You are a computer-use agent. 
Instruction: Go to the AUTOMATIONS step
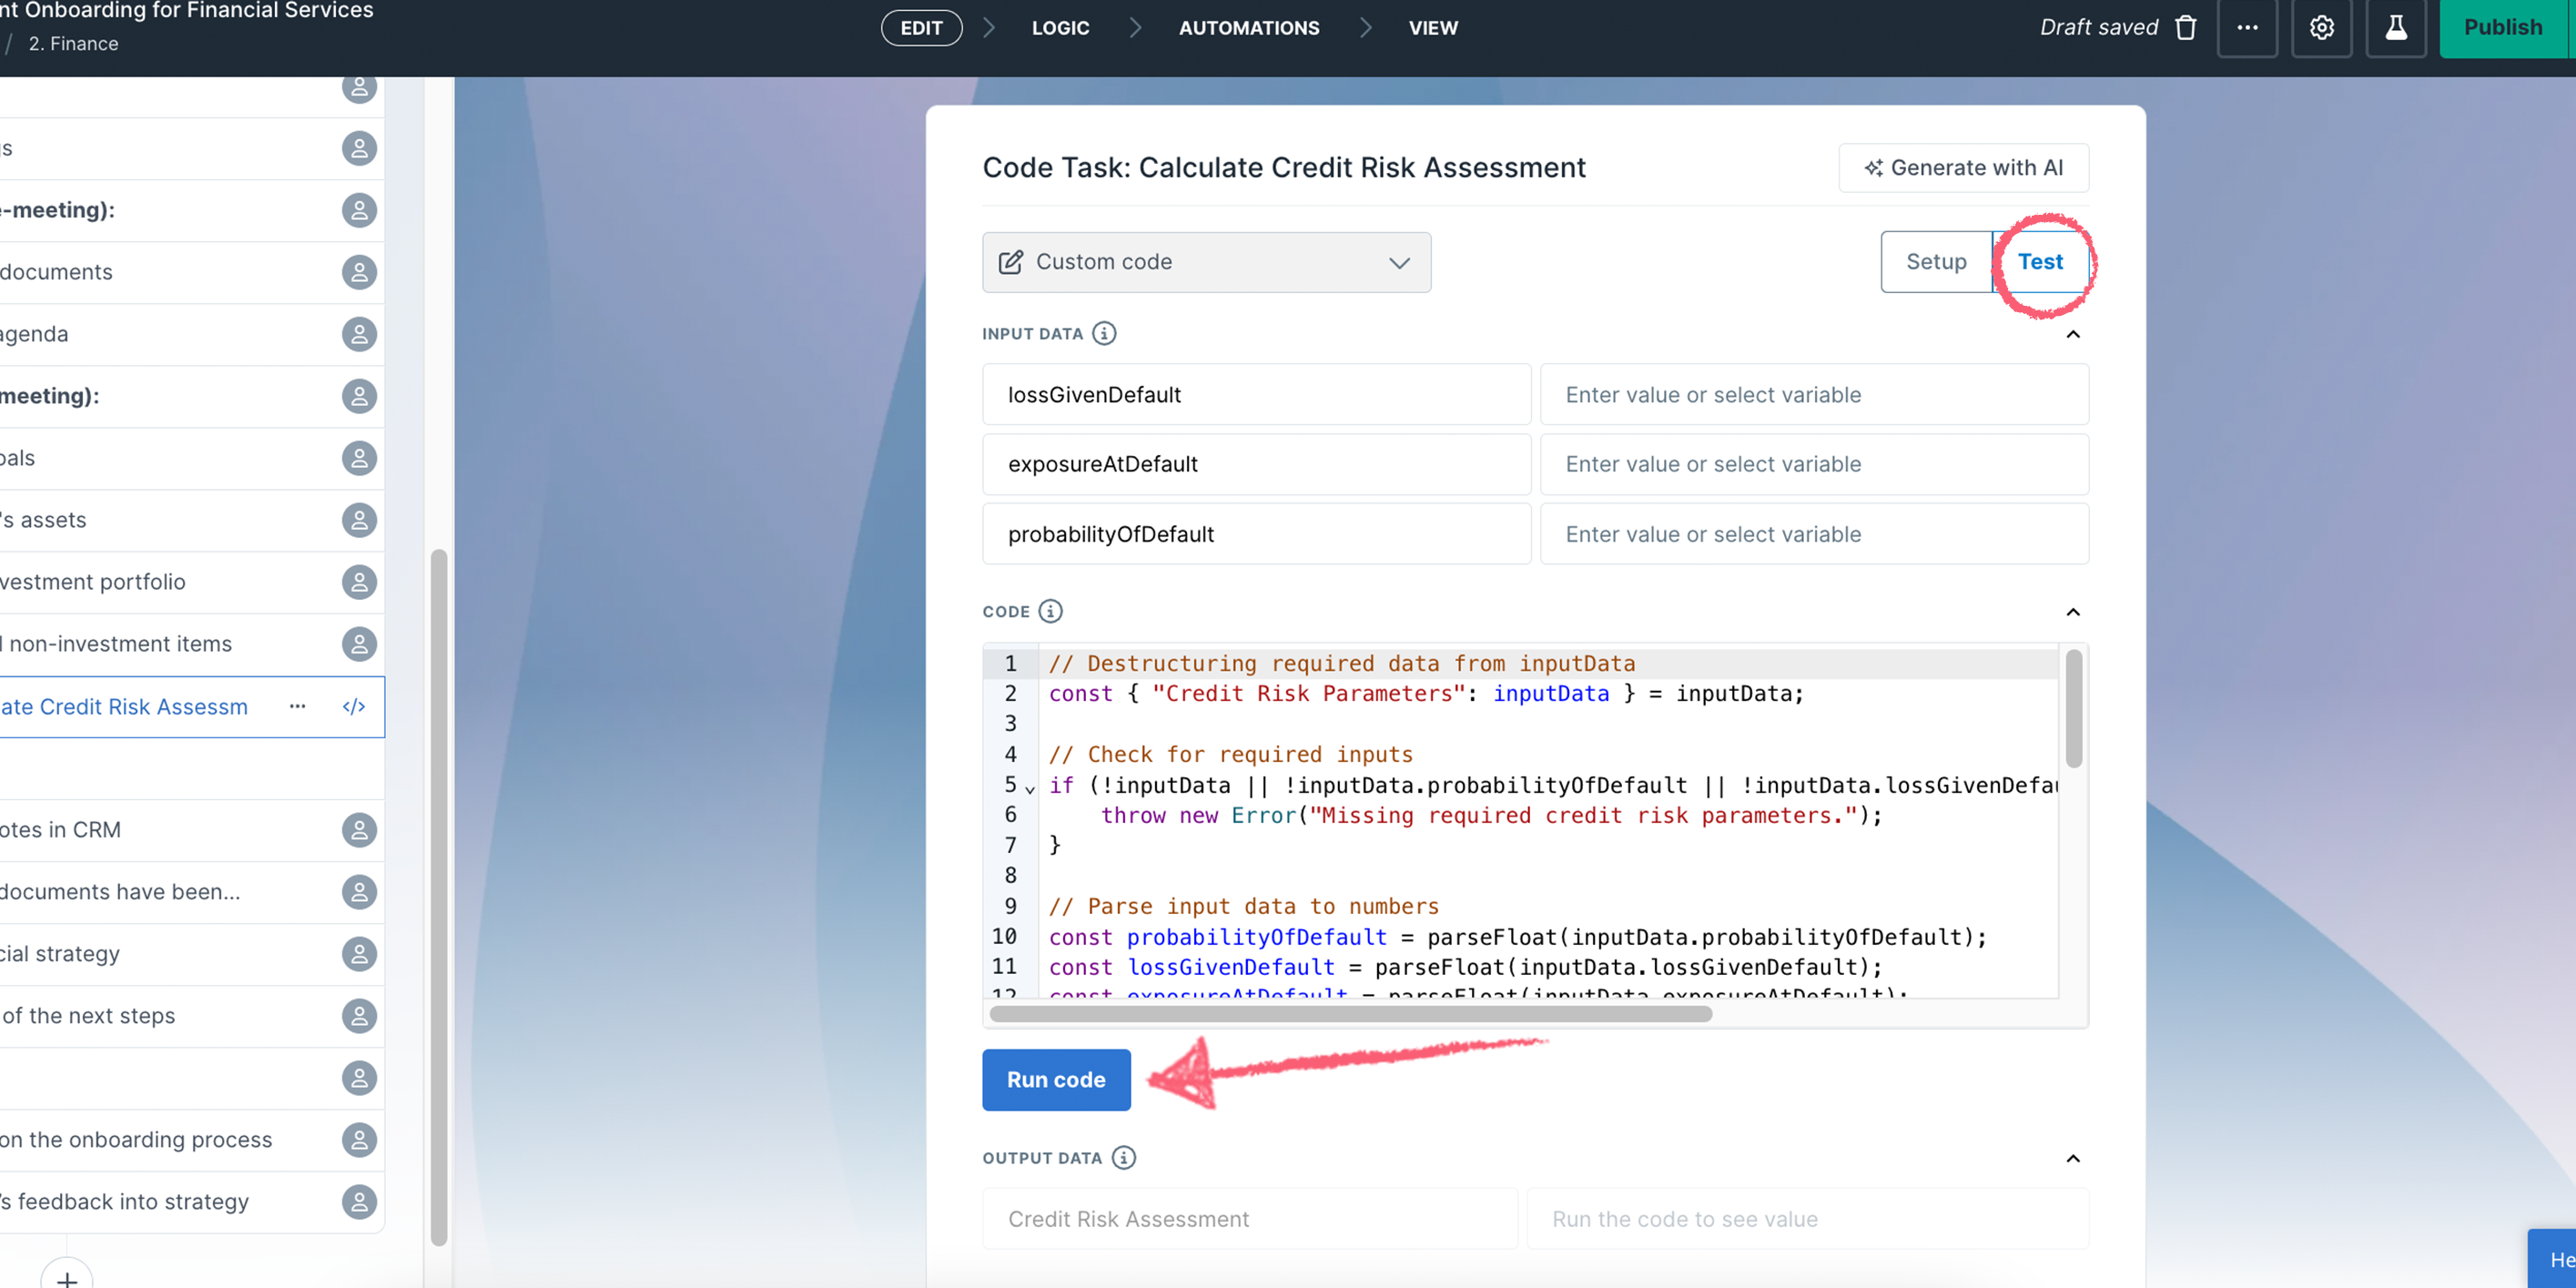(1249, 28)
